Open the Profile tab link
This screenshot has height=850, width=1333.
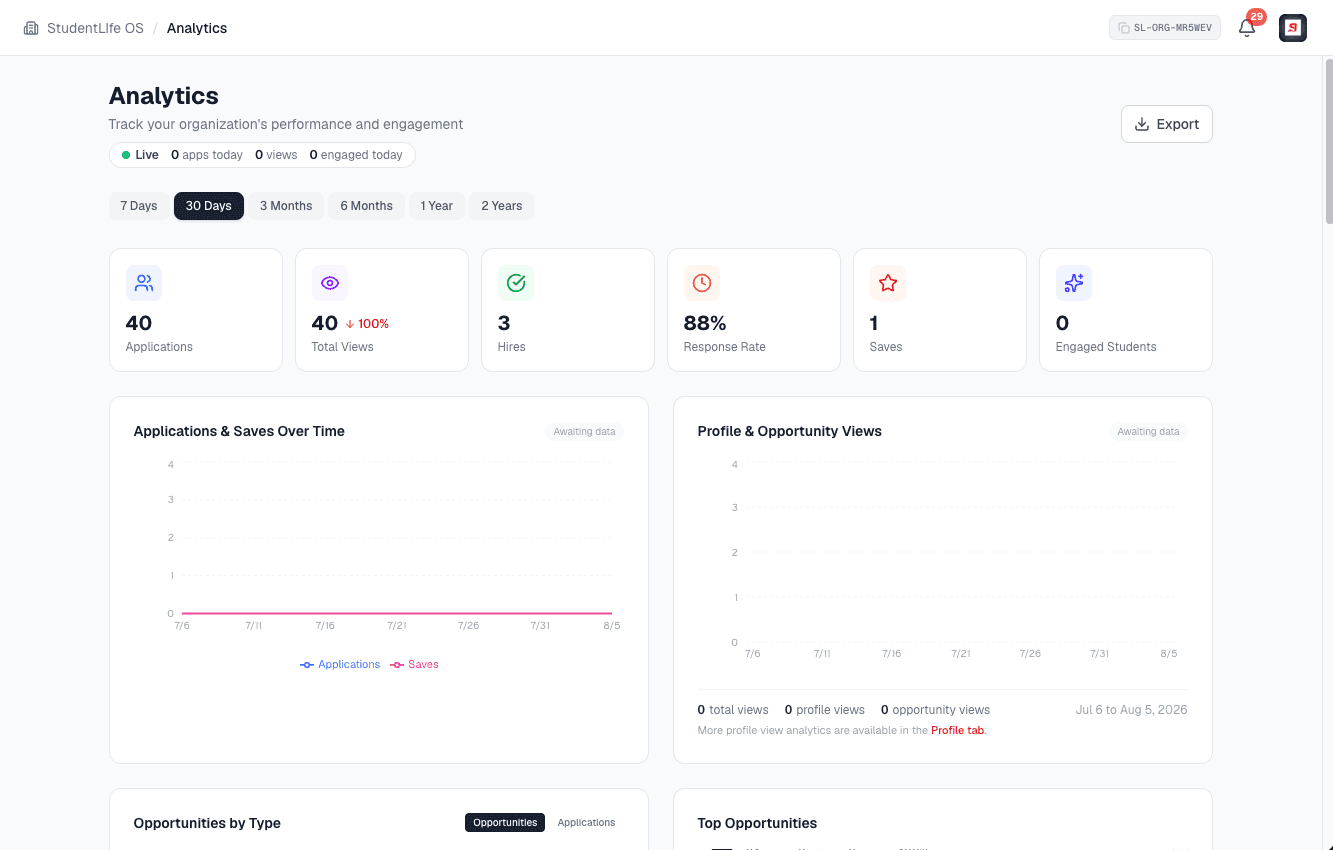(958, 730)
